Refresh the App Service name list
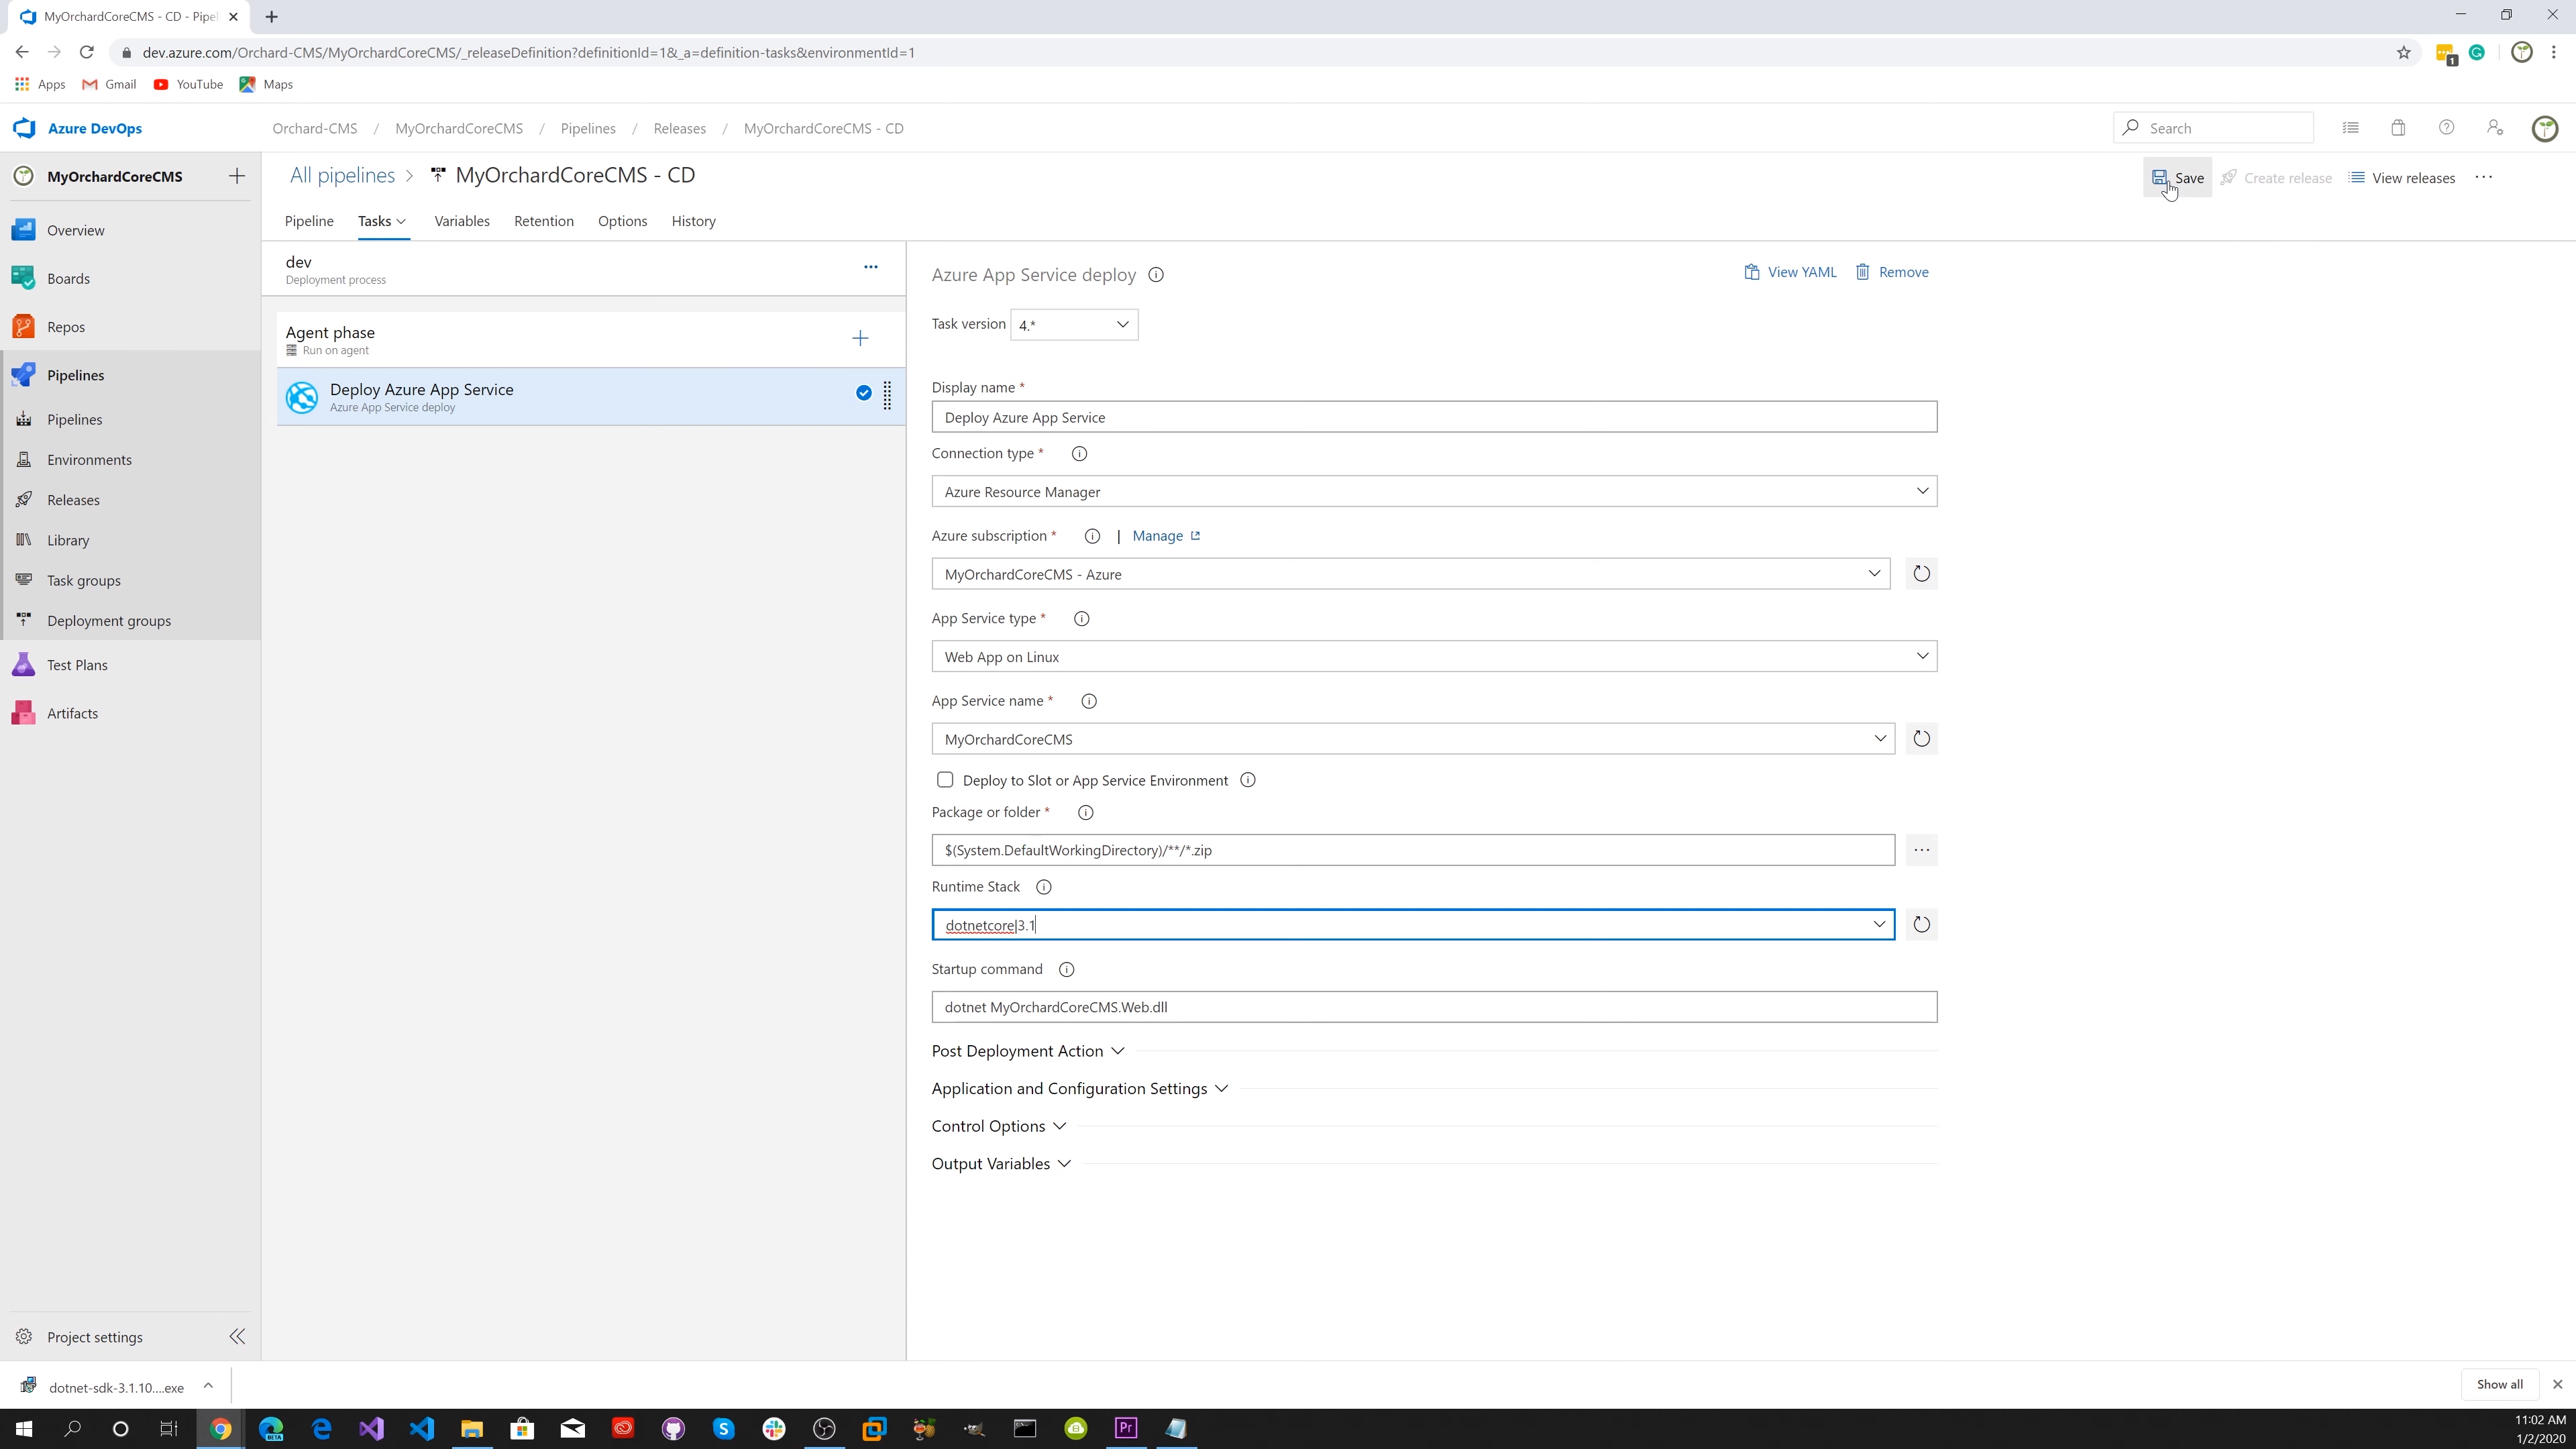The height and width of the screenshot is (1449, 2576). [x=1921, y=739]
